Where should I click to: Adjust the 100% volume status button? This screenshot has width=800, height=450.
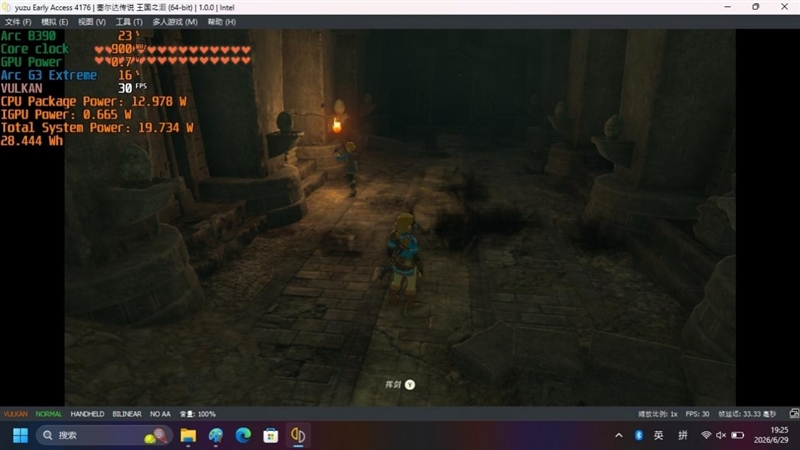click(x=198, y=414)
